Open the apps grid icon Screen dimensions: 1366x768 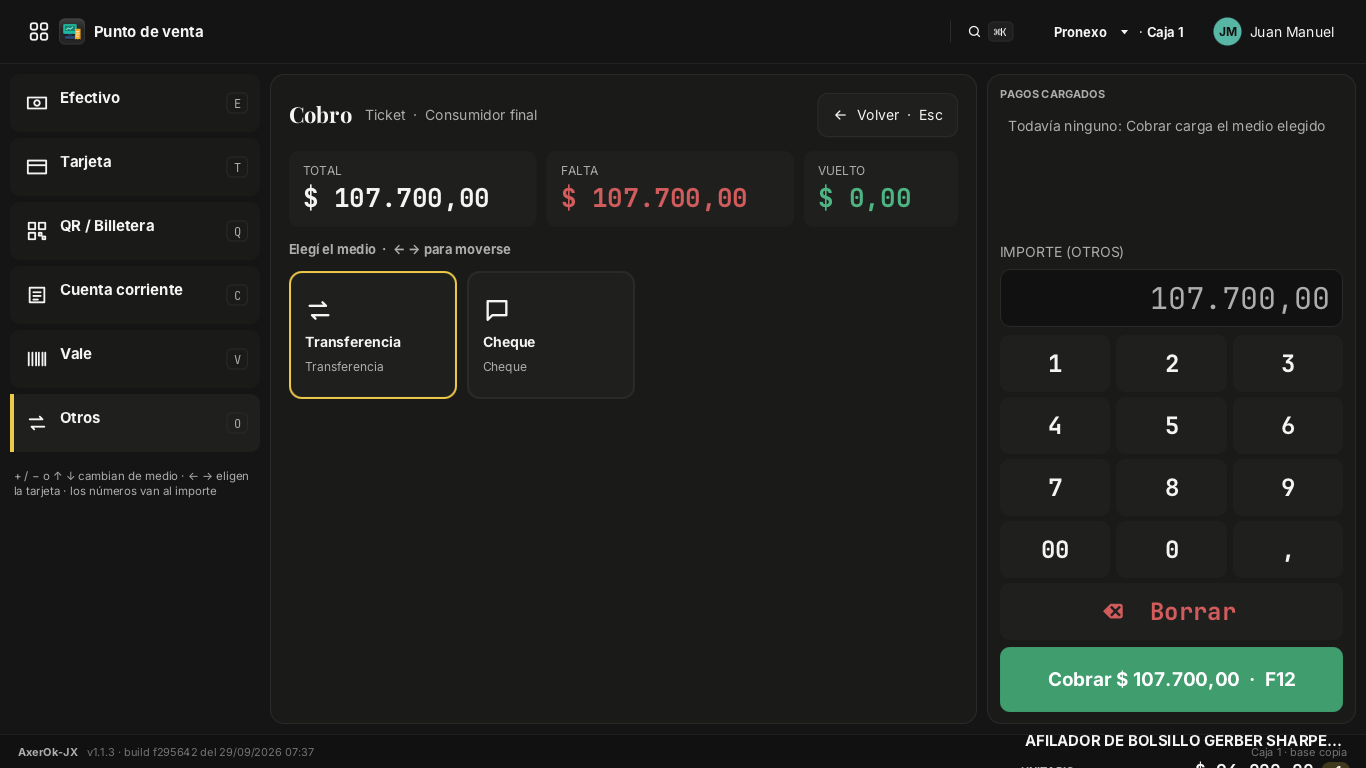pyautogui.click(x=39, y=32)
